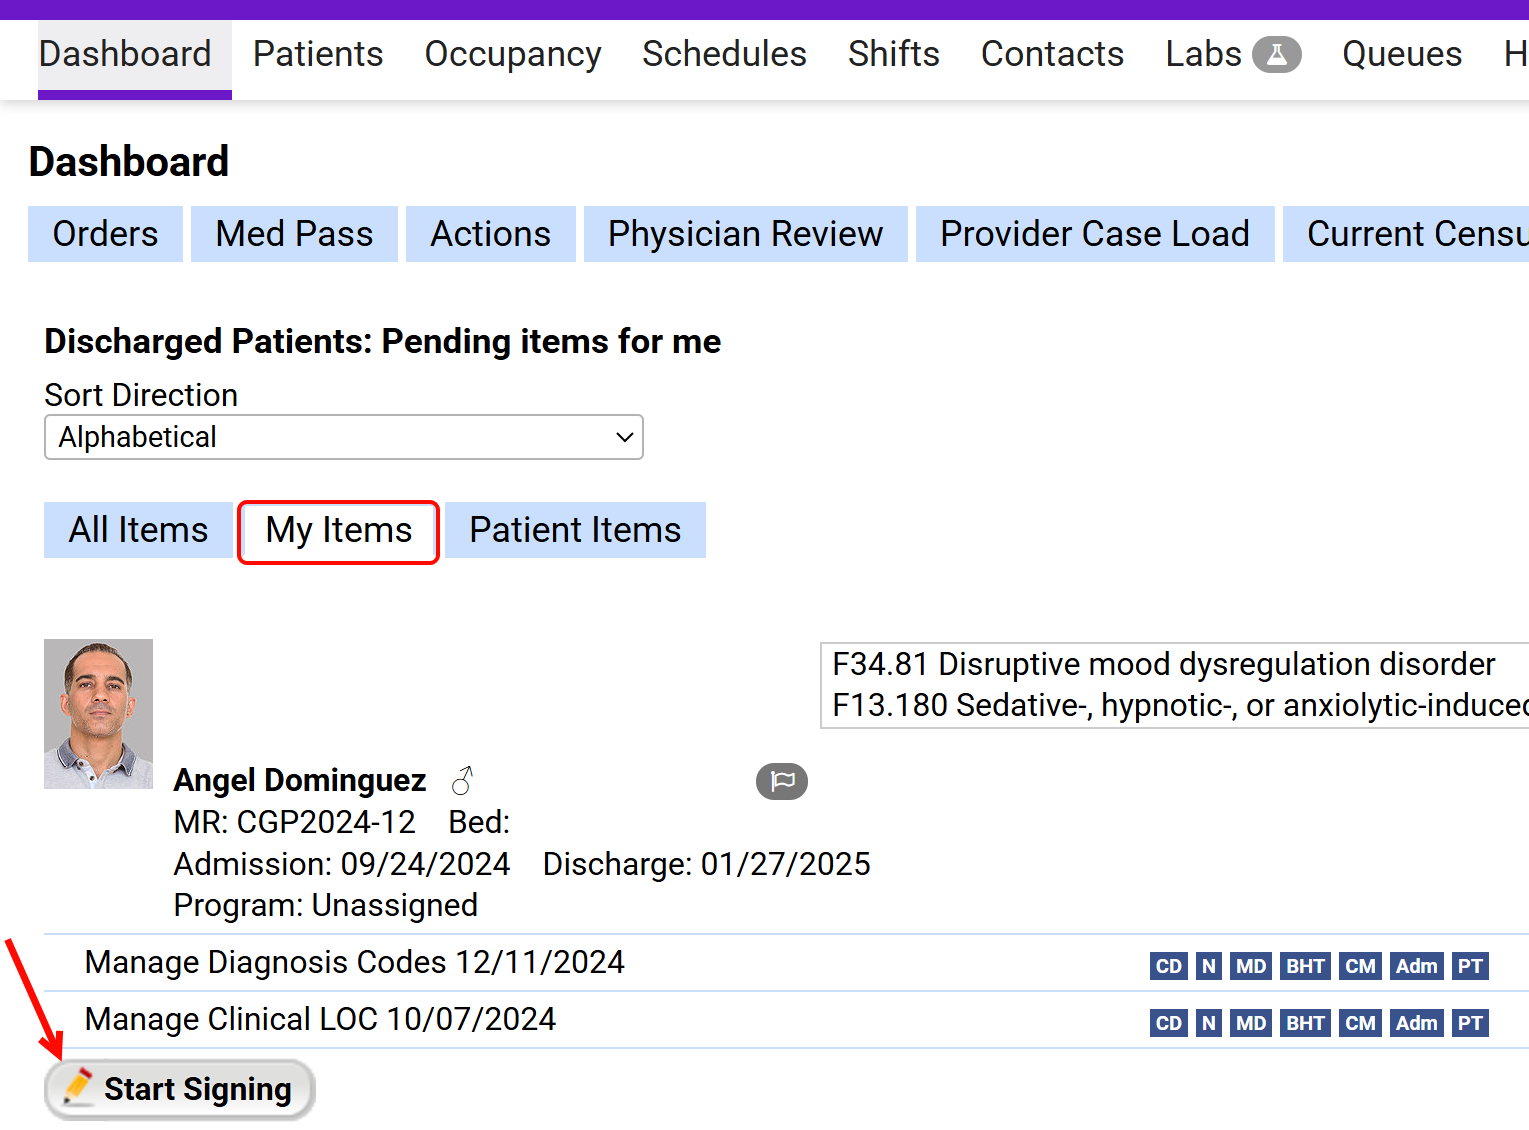Enable the Patient Items filter
The width and height of the screenshot is (1529, 1130).
tap(574, 530)
